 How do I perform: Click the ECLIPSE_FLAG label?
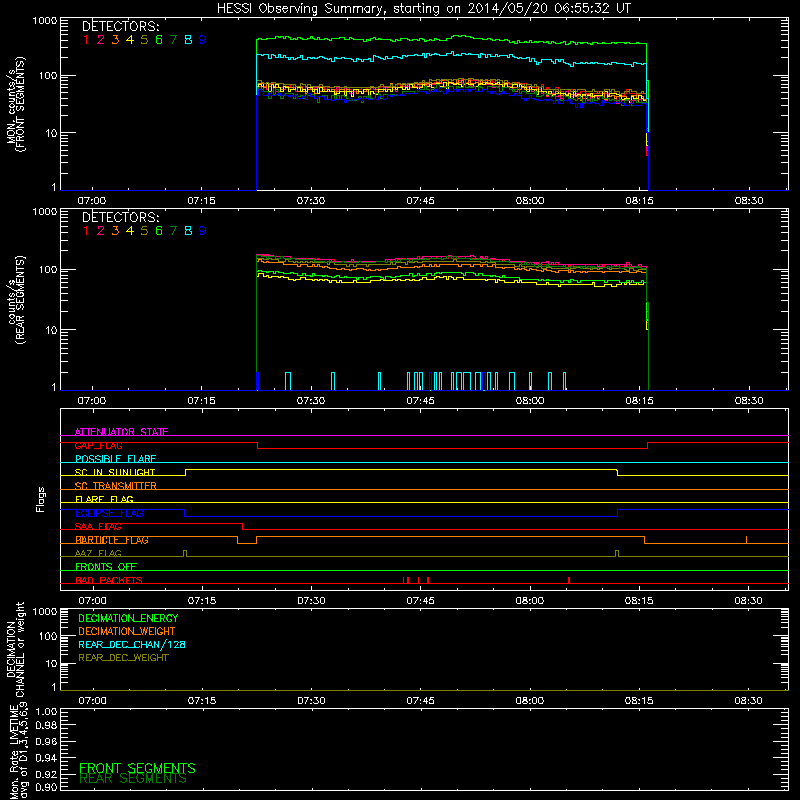(x=109, y=513)
